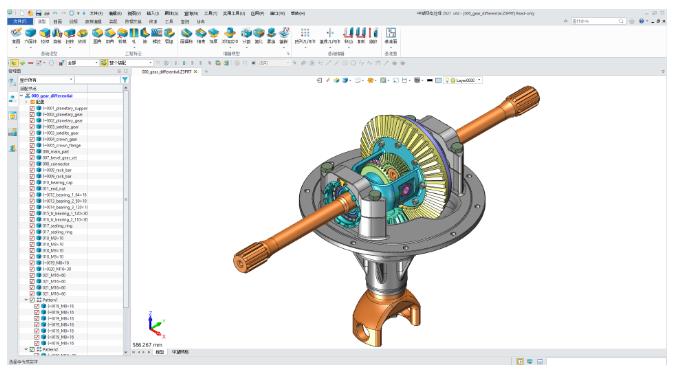The height and width of the screenshot is (374, 681).
Task: Click the blue help icon at top right
Action: 642,21
